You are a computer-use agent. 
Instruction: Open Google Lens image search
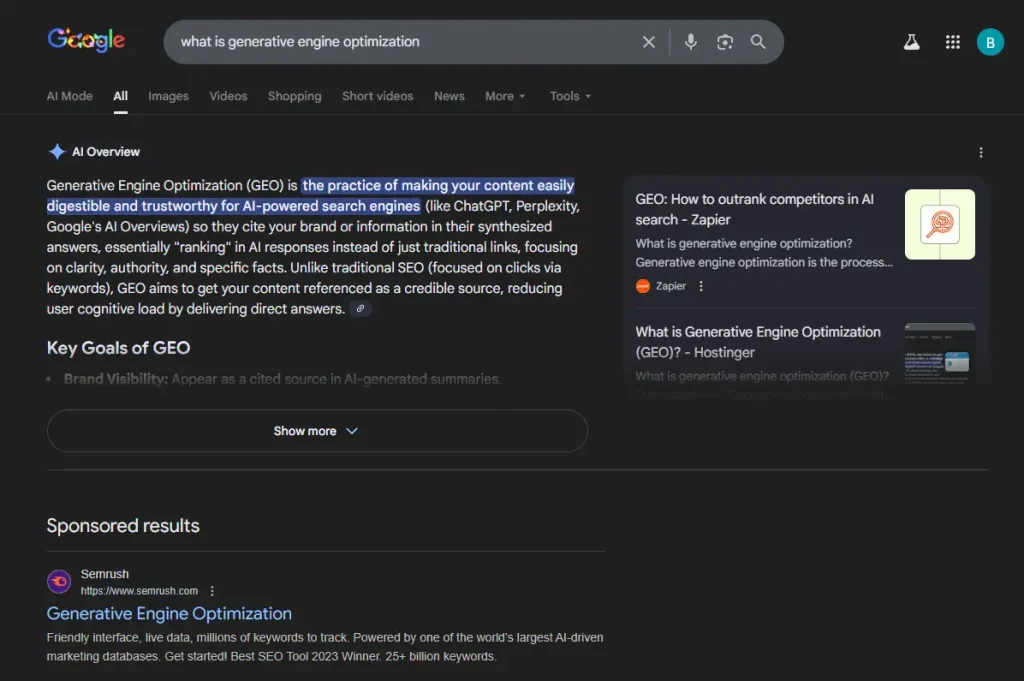724,41
